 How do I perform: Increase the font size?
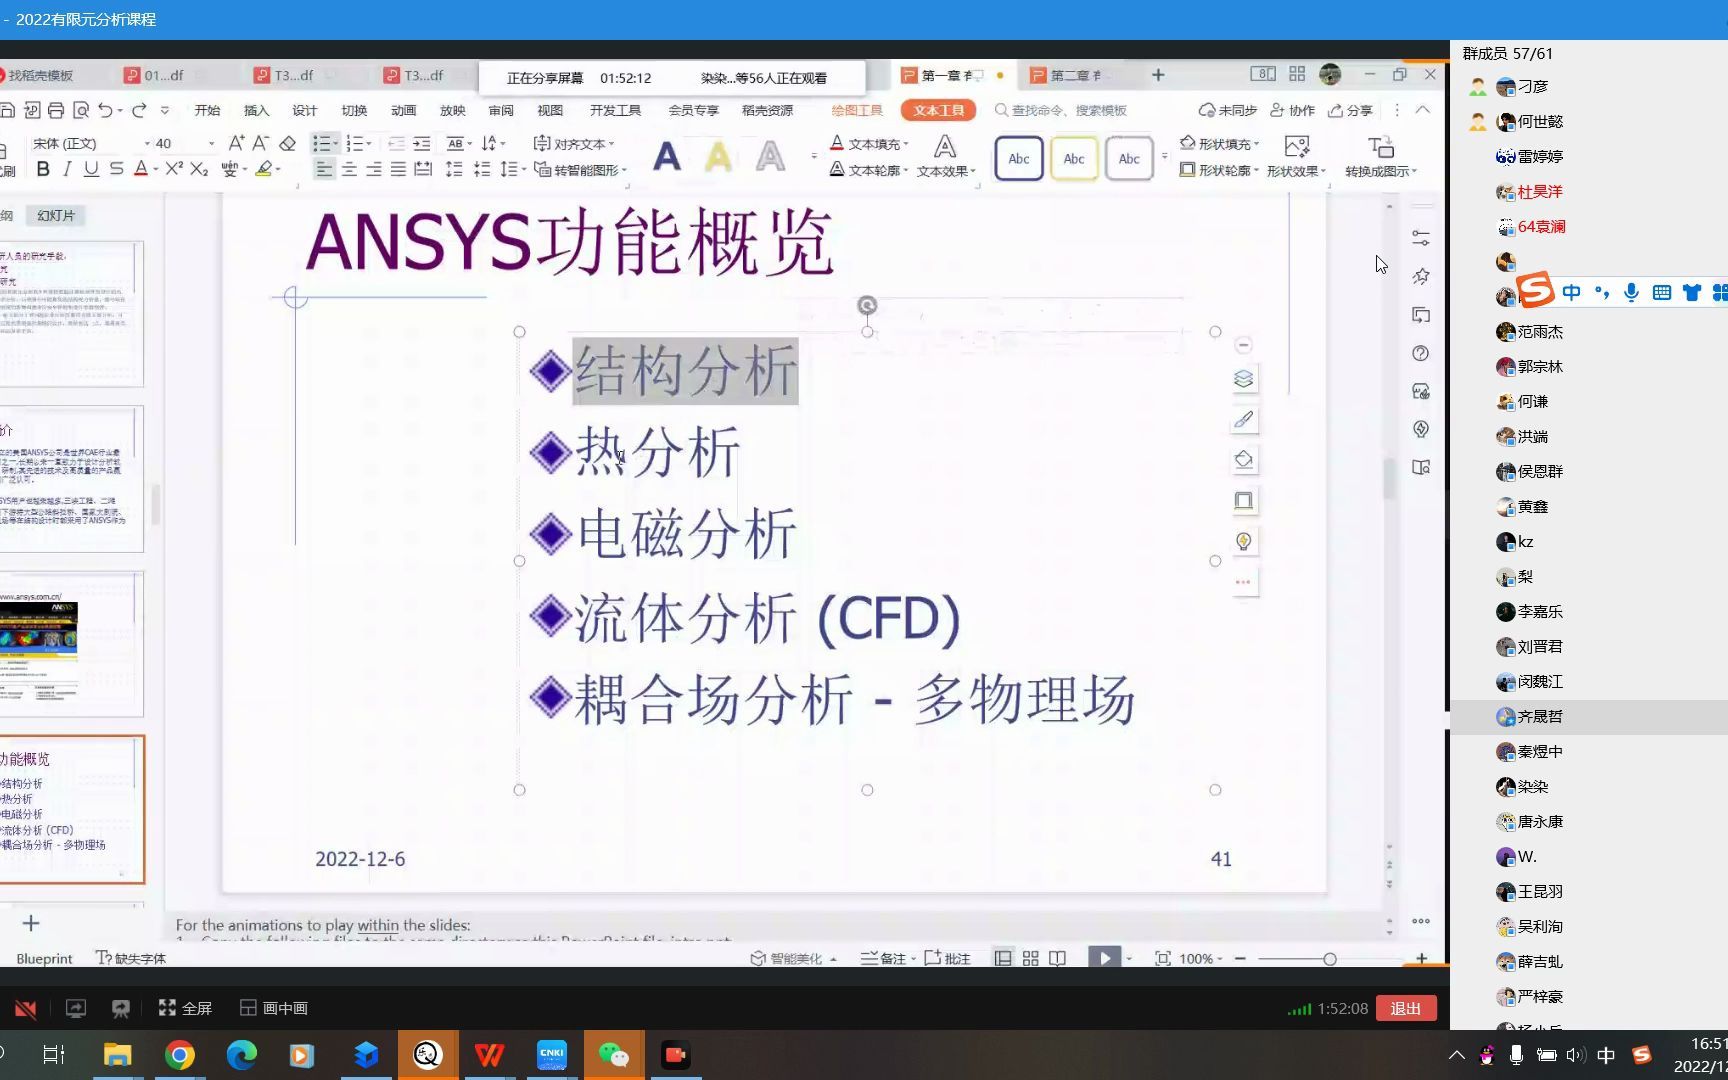[235, 143]
